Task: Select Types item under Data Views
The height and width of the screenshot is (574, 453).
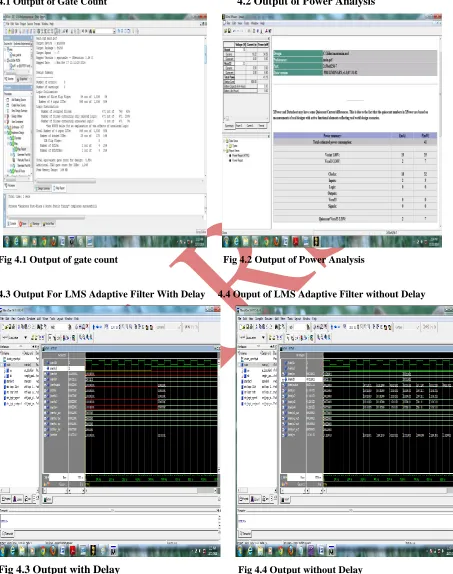Action: coord(234,146)
